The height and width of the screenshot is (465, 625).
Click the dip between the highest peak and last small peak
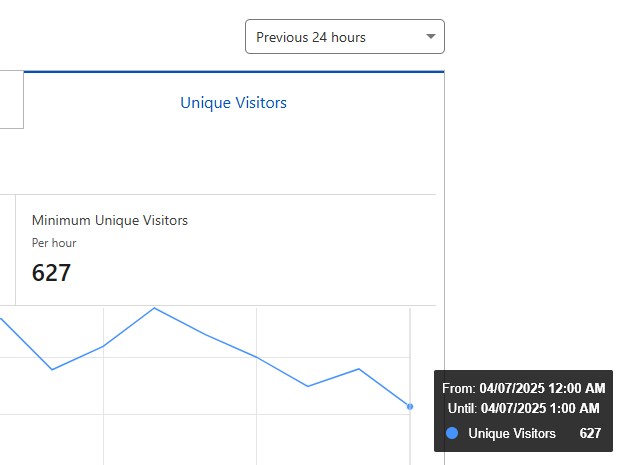[x=308, y=386]
